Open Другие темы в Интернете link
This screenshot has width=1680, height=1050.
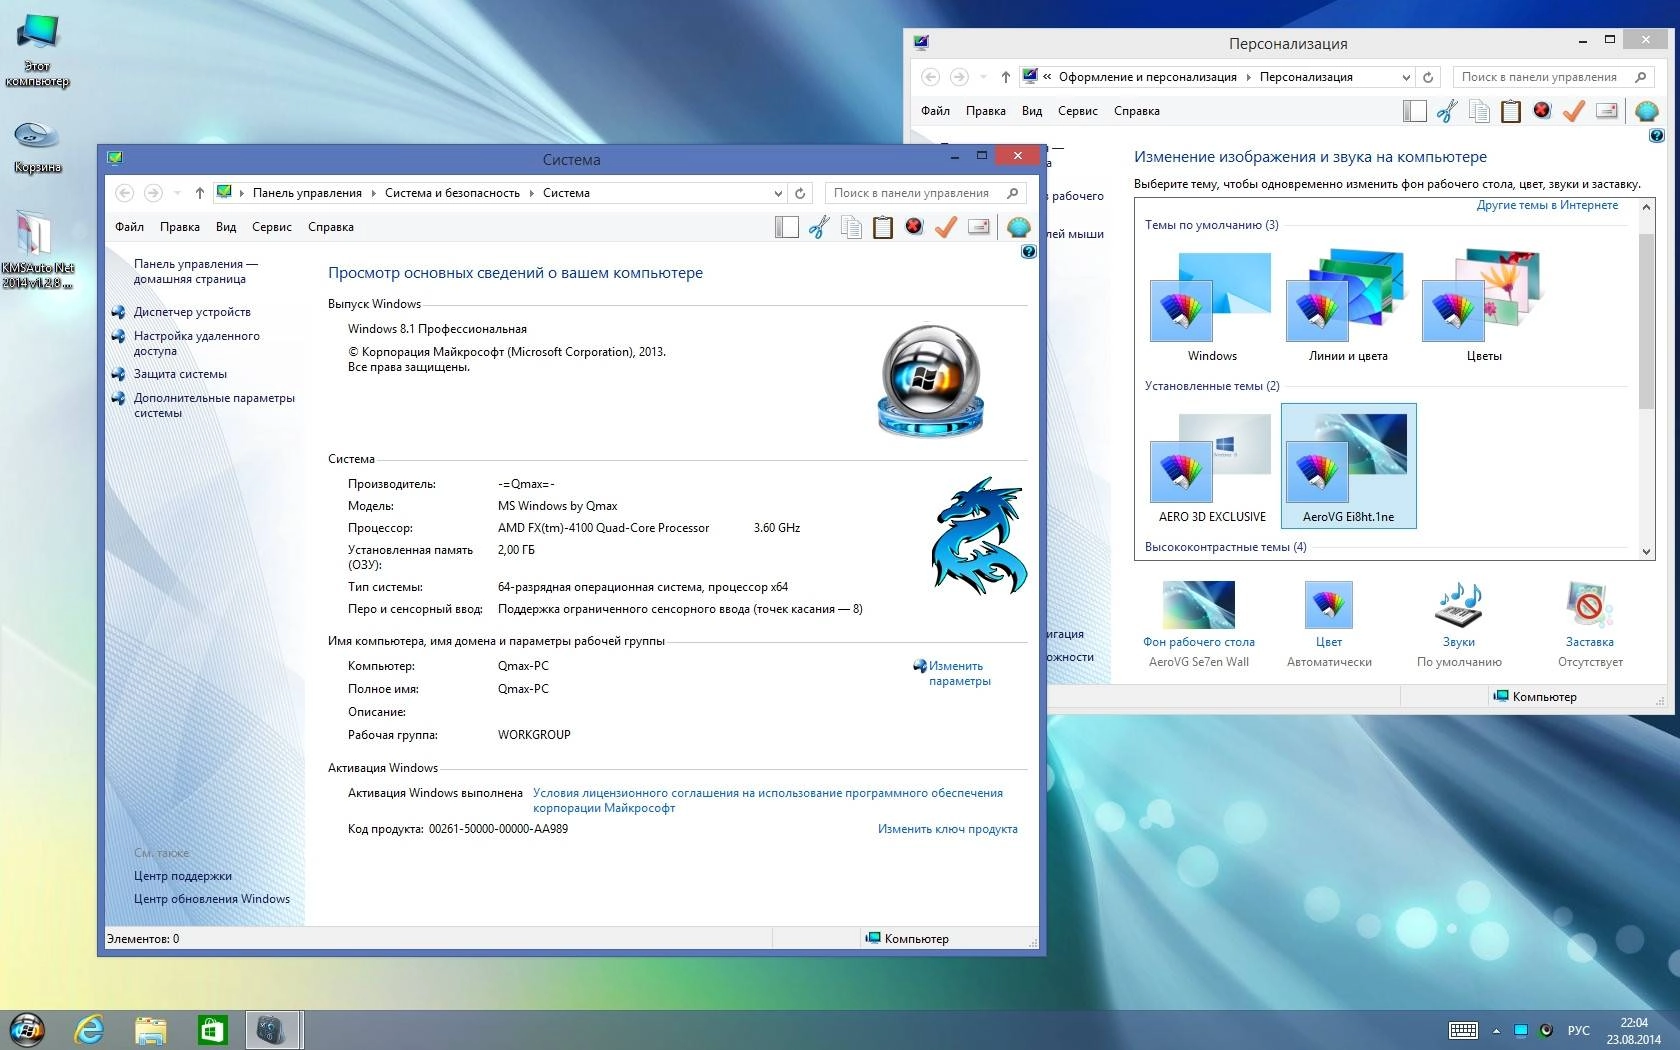[1547, 205]
